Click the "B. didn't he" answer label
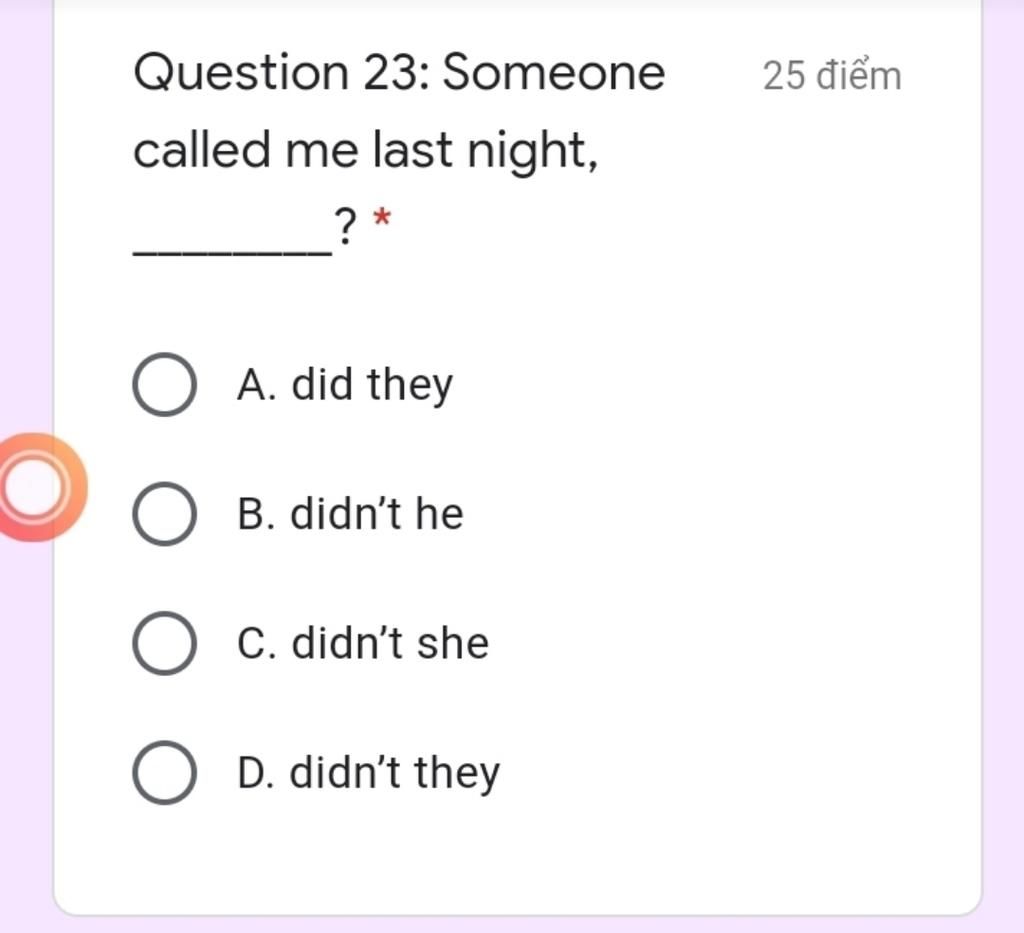 tap(351, 513)
